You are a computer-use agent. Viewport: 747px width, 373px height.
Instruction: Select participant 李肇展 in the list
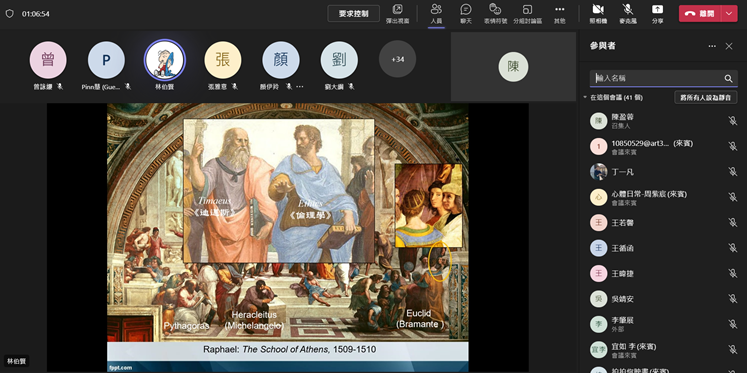pyautogui.click(x=662, y=324)
